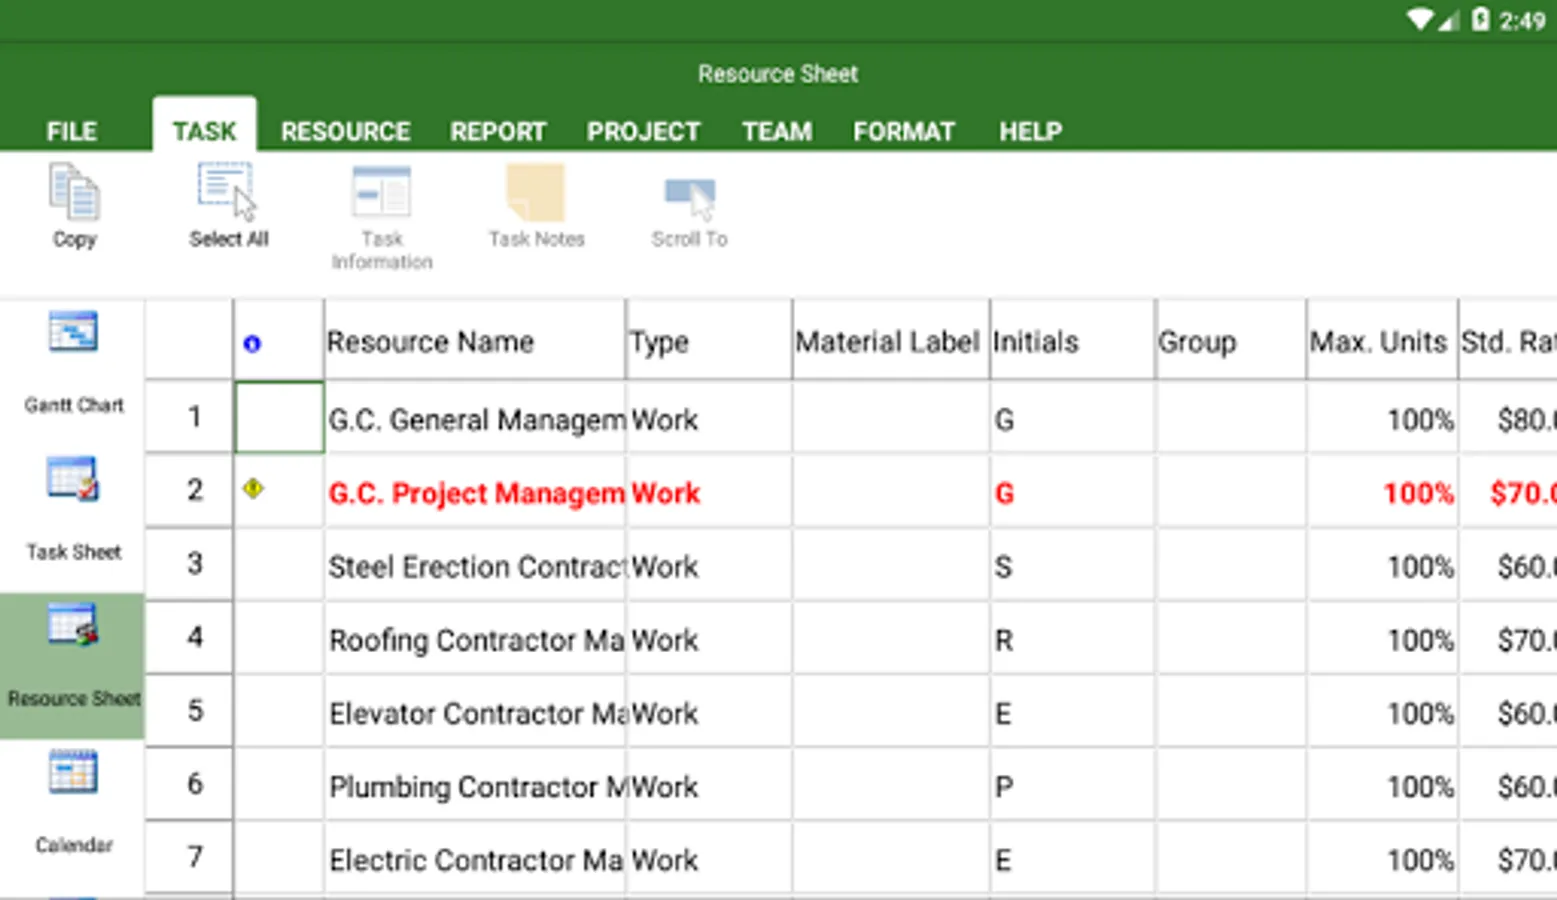The image size is (1557, 900).
Task: Click the blue info indicator column header
Action: [x=252, y=343]
